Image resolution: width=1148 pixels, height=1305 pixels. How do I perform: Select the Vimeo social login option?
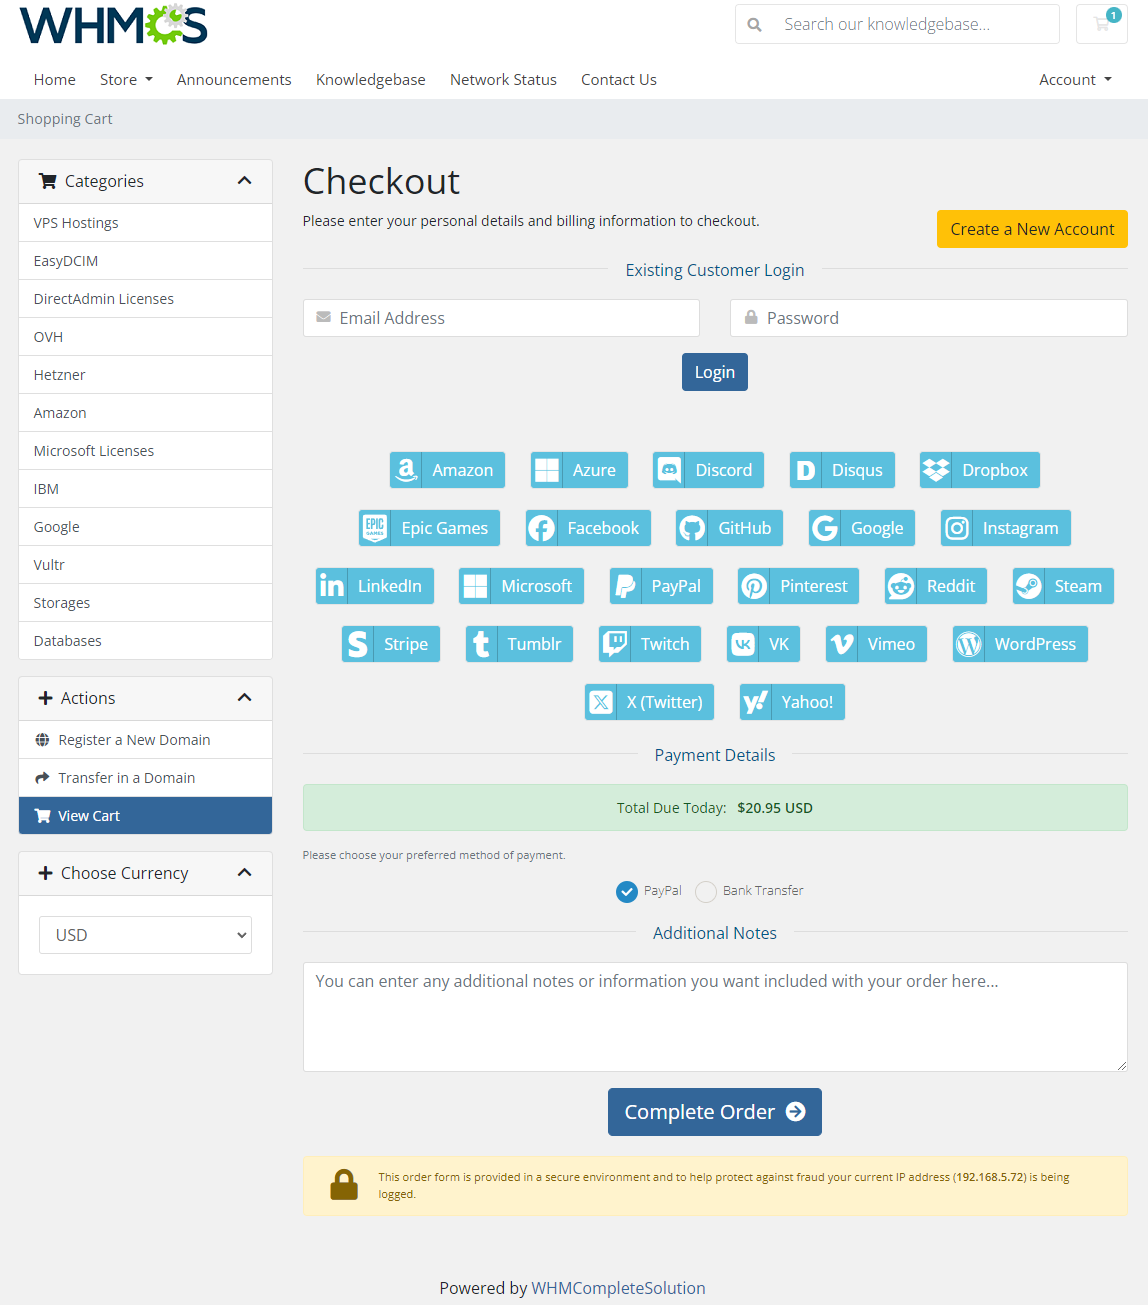pos(876,644)
